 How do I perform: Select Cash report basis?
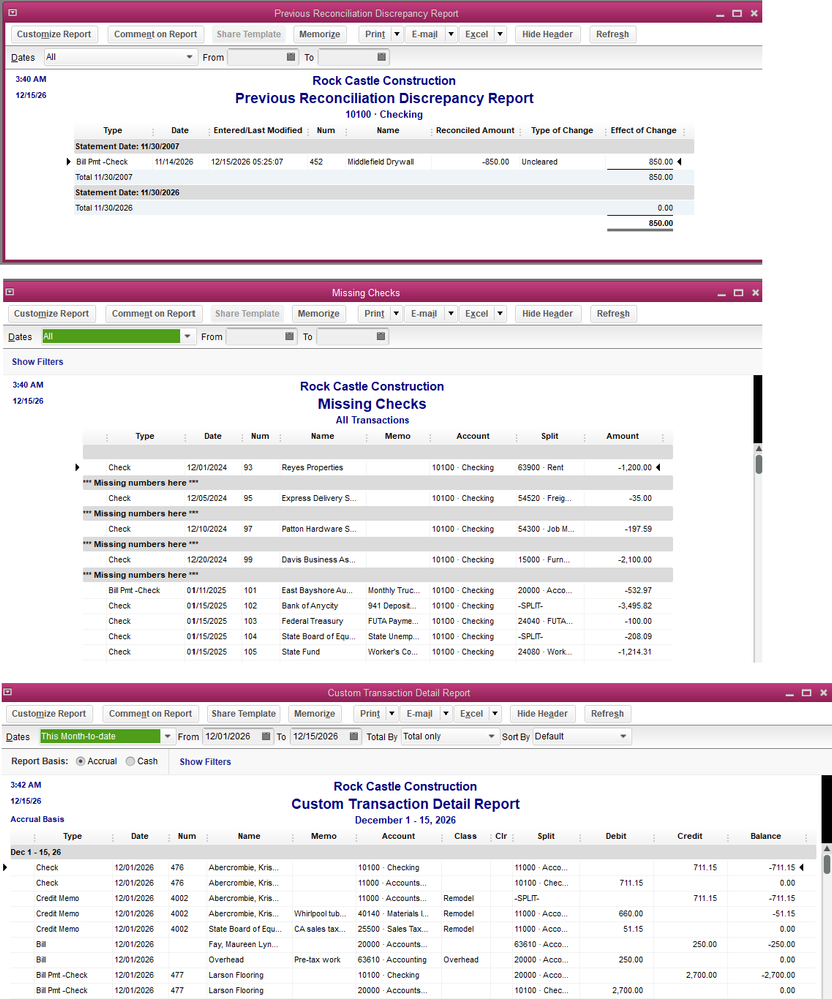pyautogui.click(x=130, y=761)
